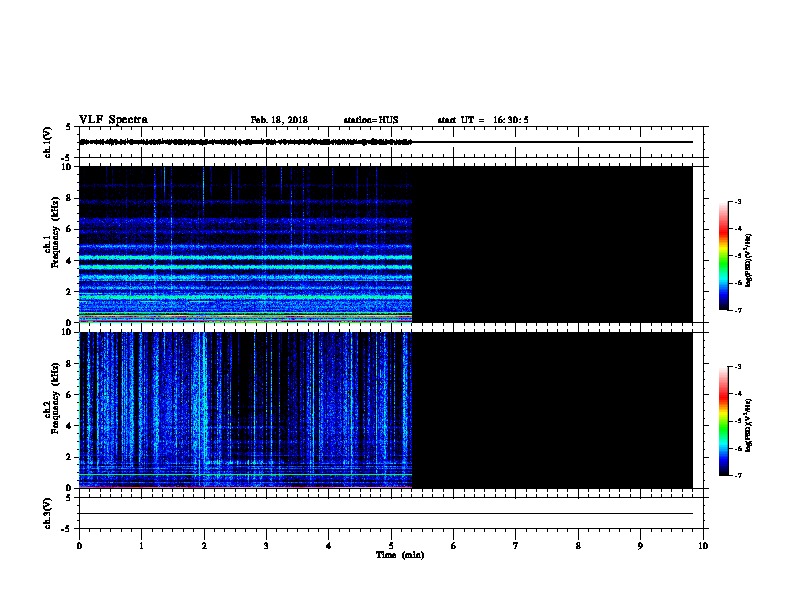Screen dimensions: 792x612
Task: Click the upper color scale bar beside ch.1
Action: 723,256
